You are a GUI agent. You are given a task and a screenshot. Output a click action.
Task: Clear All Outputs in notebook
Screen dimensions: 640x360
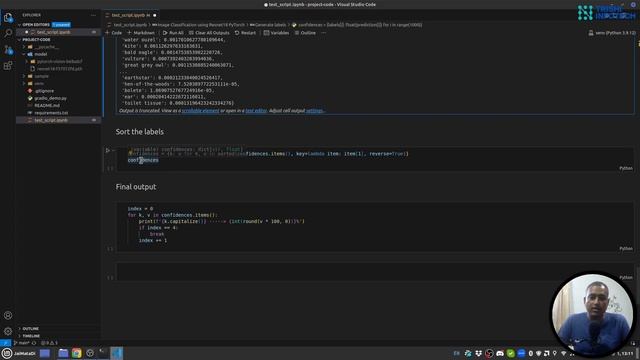coord(209,33)
